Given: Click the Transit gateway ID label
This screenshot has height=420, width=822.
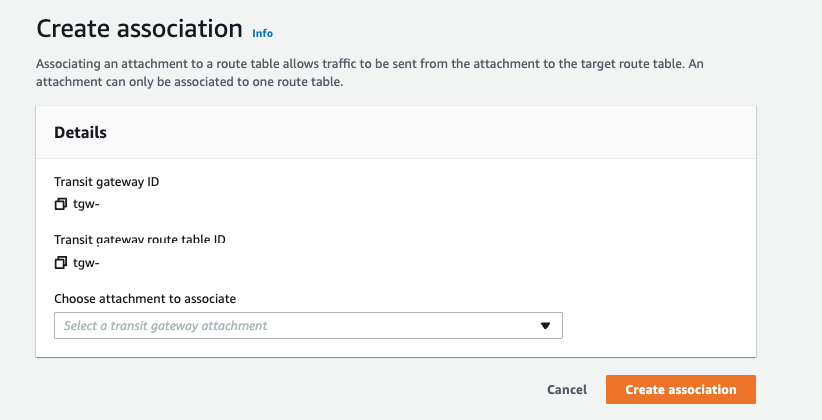Looking at the screenshot, I should 106,182.
